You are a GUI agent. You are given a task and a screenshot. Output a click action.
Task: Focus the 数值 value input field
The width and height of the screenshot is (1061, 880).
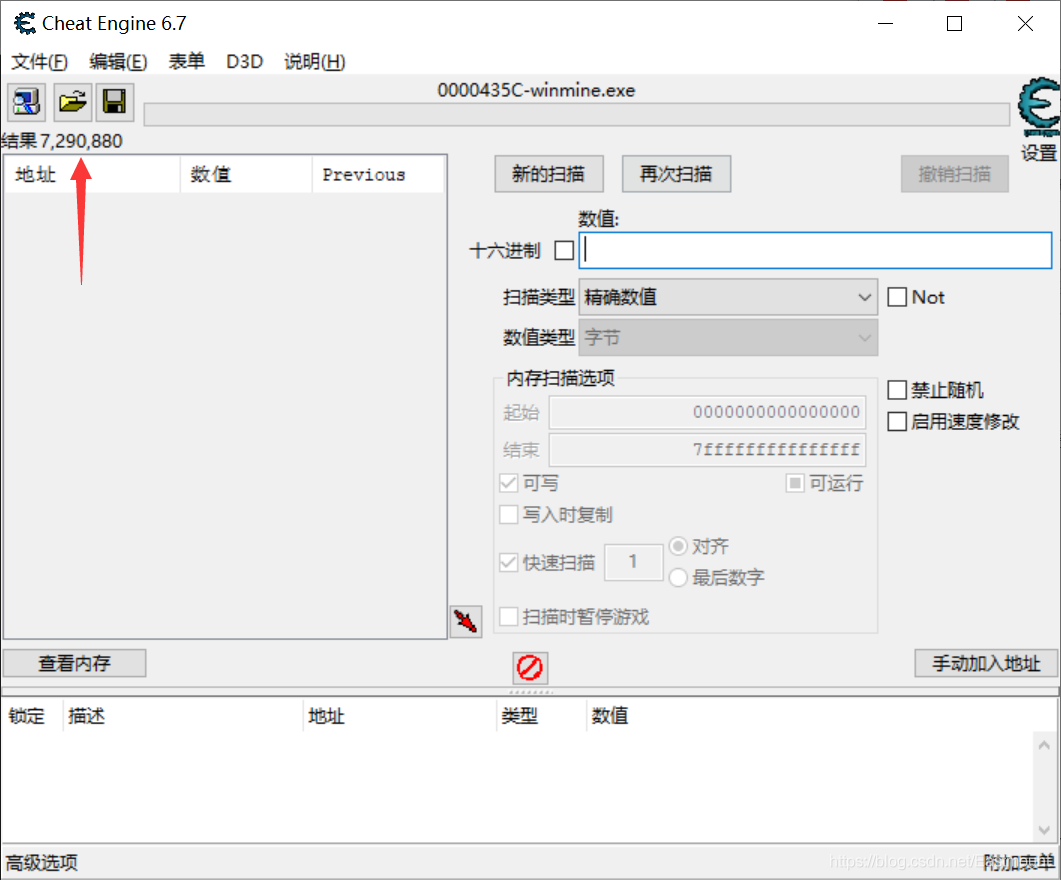815,250
